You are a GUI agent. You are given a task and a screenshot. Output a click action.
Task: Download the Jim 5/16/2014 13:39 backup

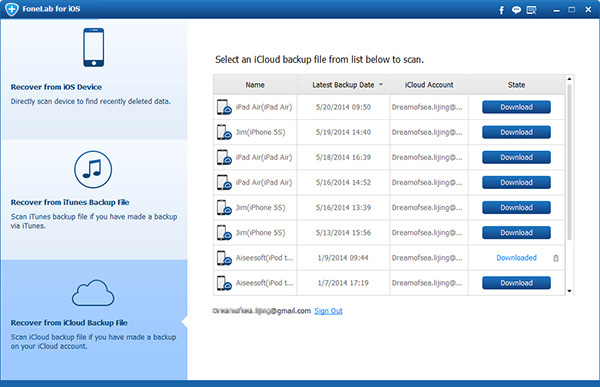point(516,207)
